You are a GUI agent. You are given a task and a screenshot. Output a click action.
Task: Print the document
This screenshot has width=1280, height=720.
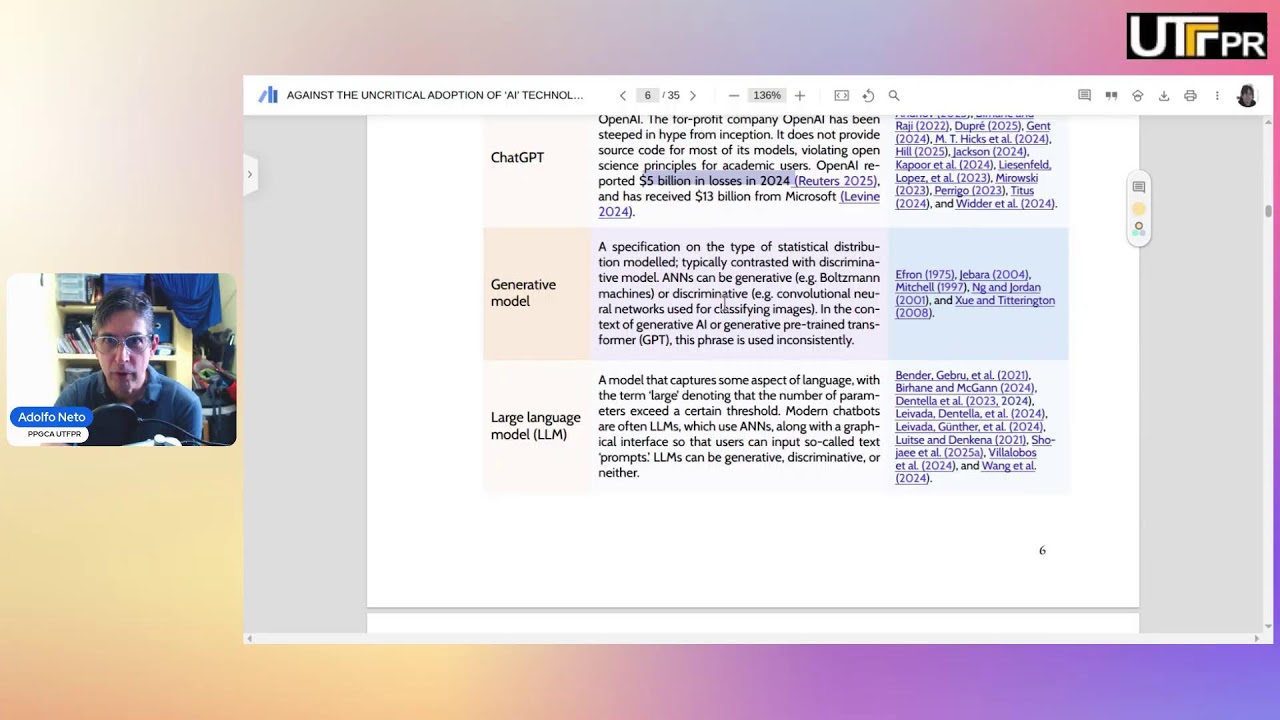coord(1190,96)
